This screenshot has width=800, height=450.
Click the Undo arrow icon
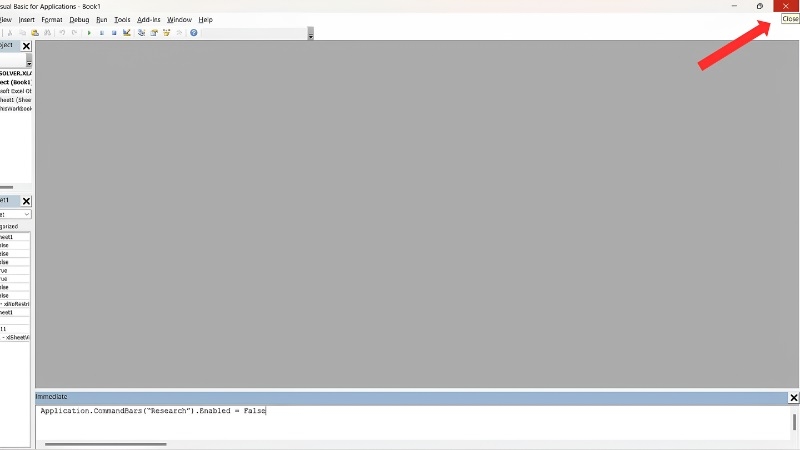pyautogui.click(x=62, y=33)
